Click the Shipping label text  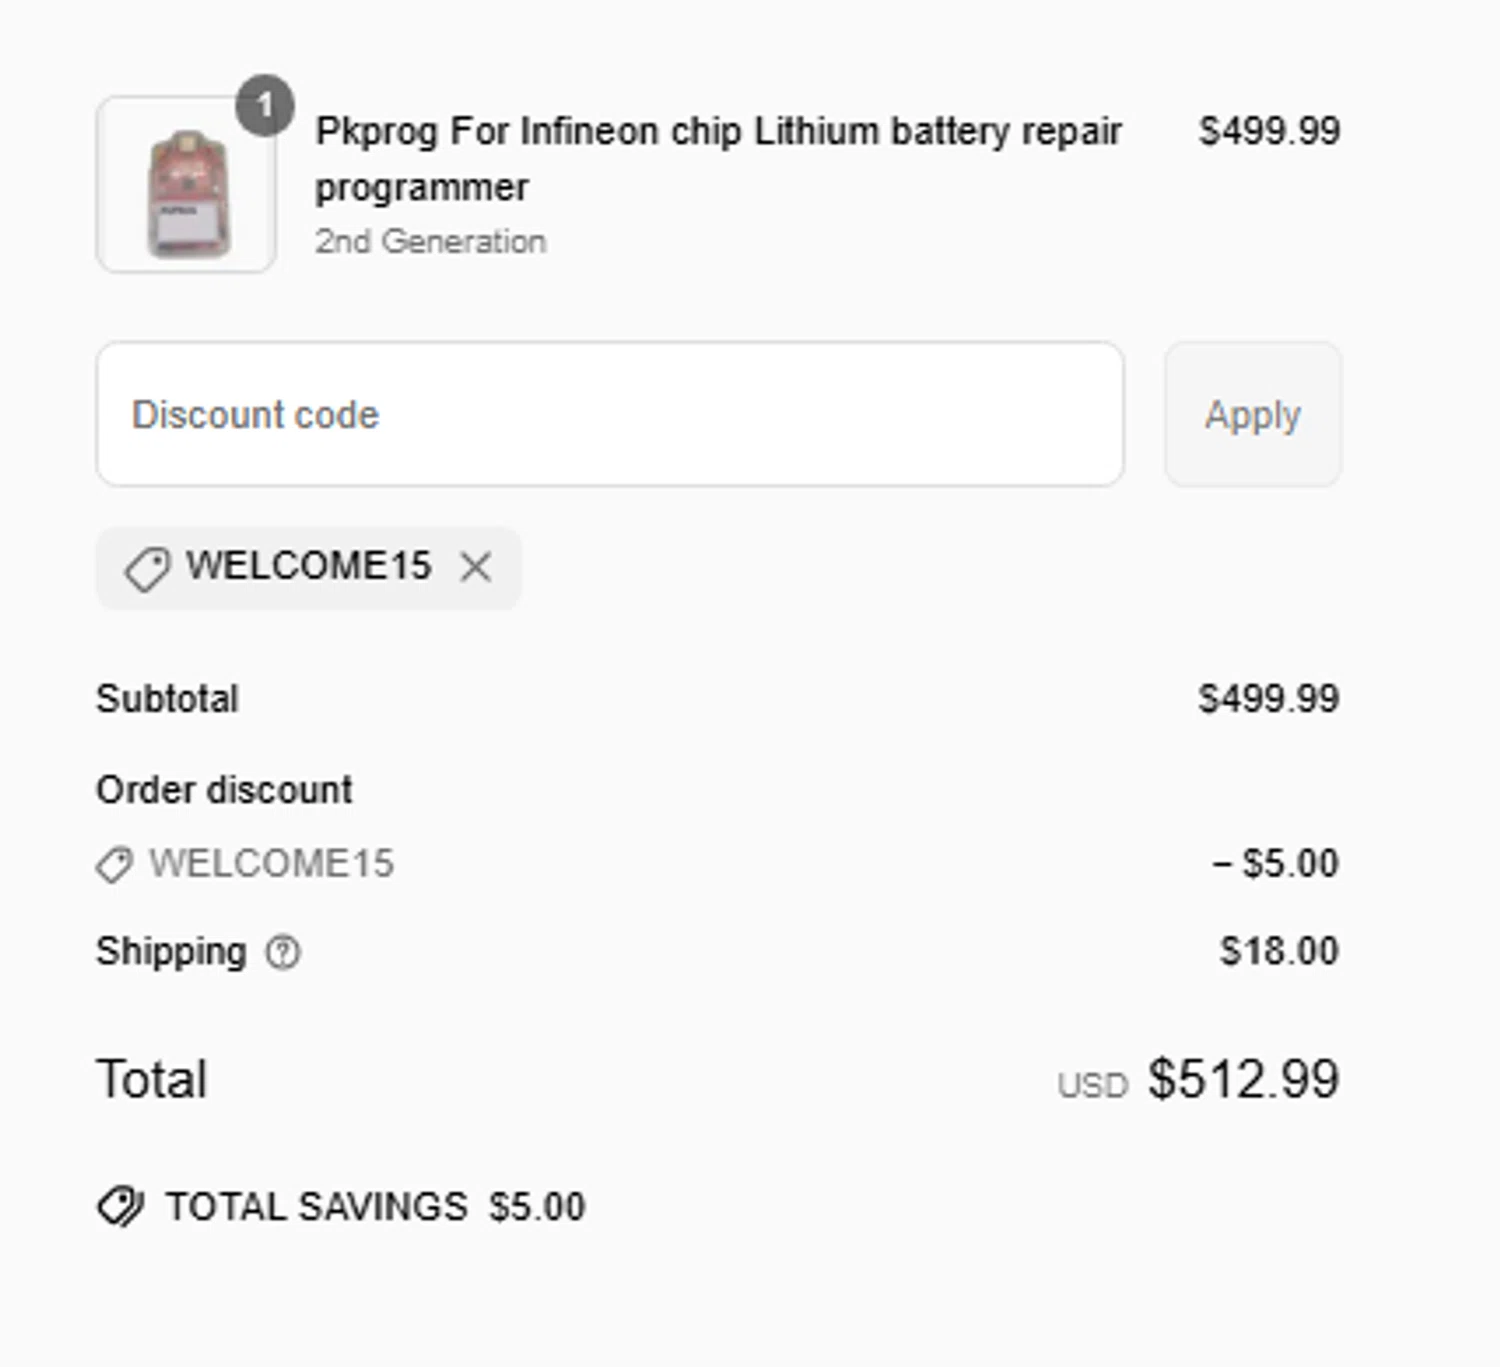(171, 951)
